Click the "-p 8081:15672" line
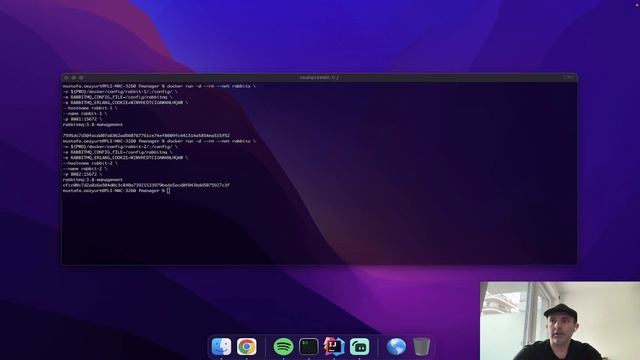The height and width of the screenshot is (360, 640). (82, 119)
